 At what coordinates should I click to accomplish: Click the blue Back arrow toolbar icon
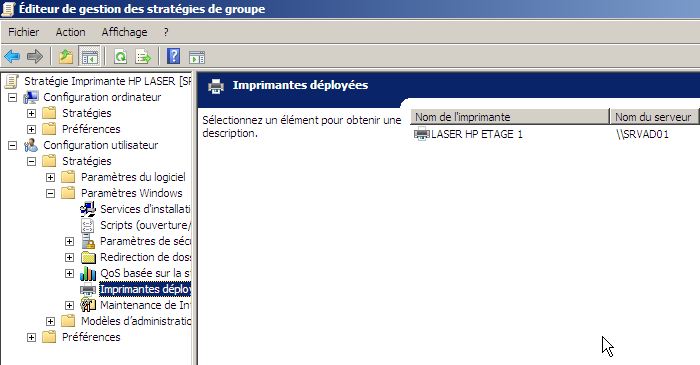(12, 57)
